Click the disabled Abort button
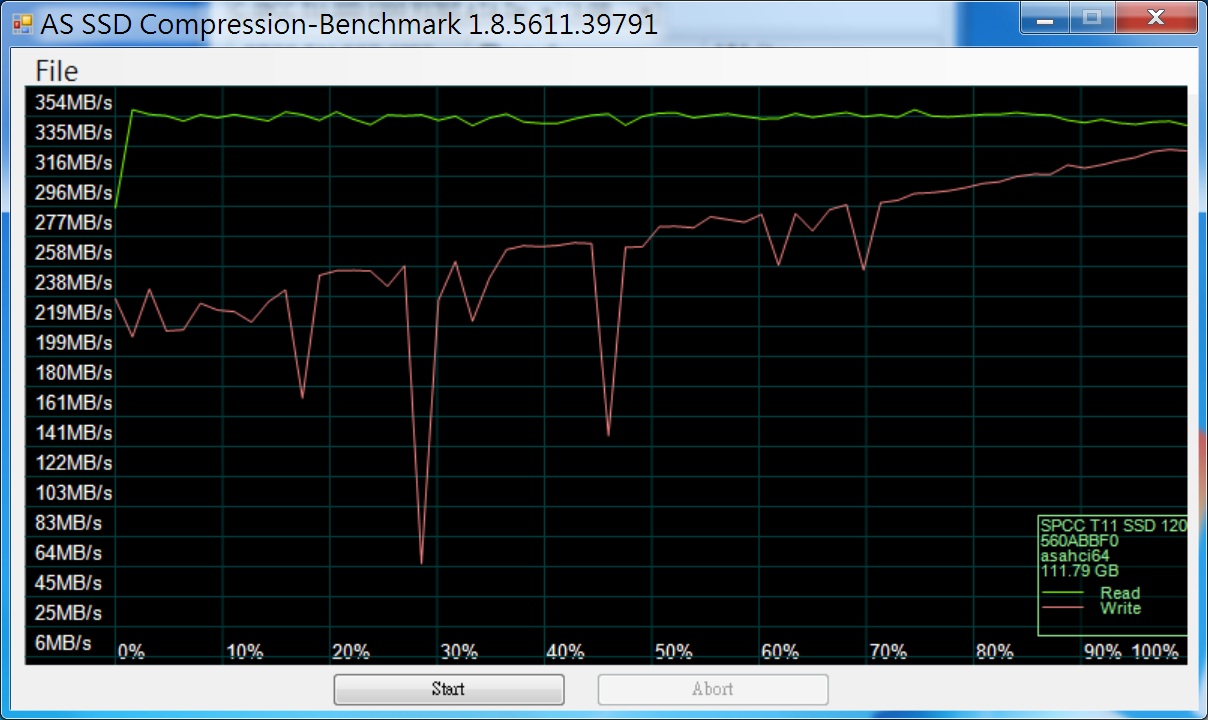1208x720 pixels. [x=712, y=689]
